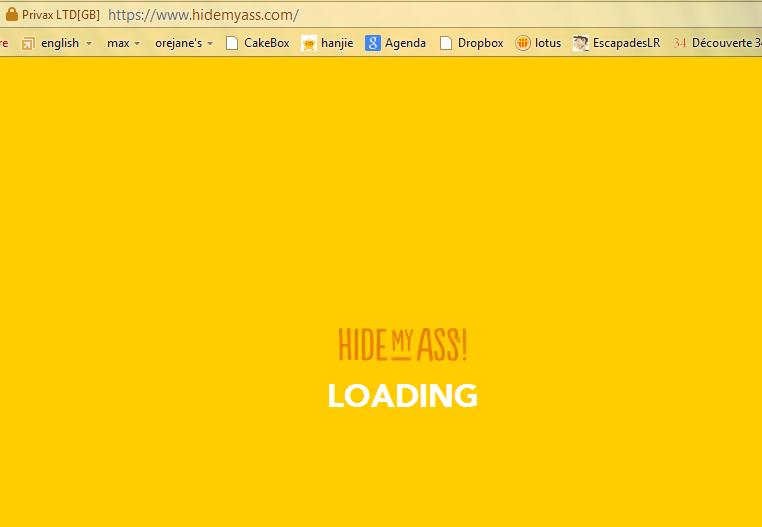Click the english folder shortcut icon

(28, 43)
